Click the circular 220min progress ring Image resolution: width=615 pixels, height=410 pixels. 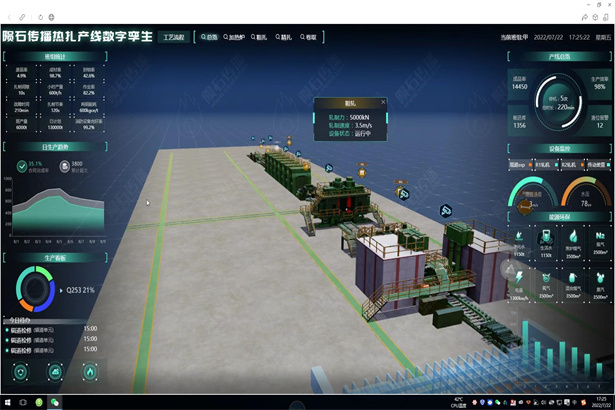click(559, 102)
